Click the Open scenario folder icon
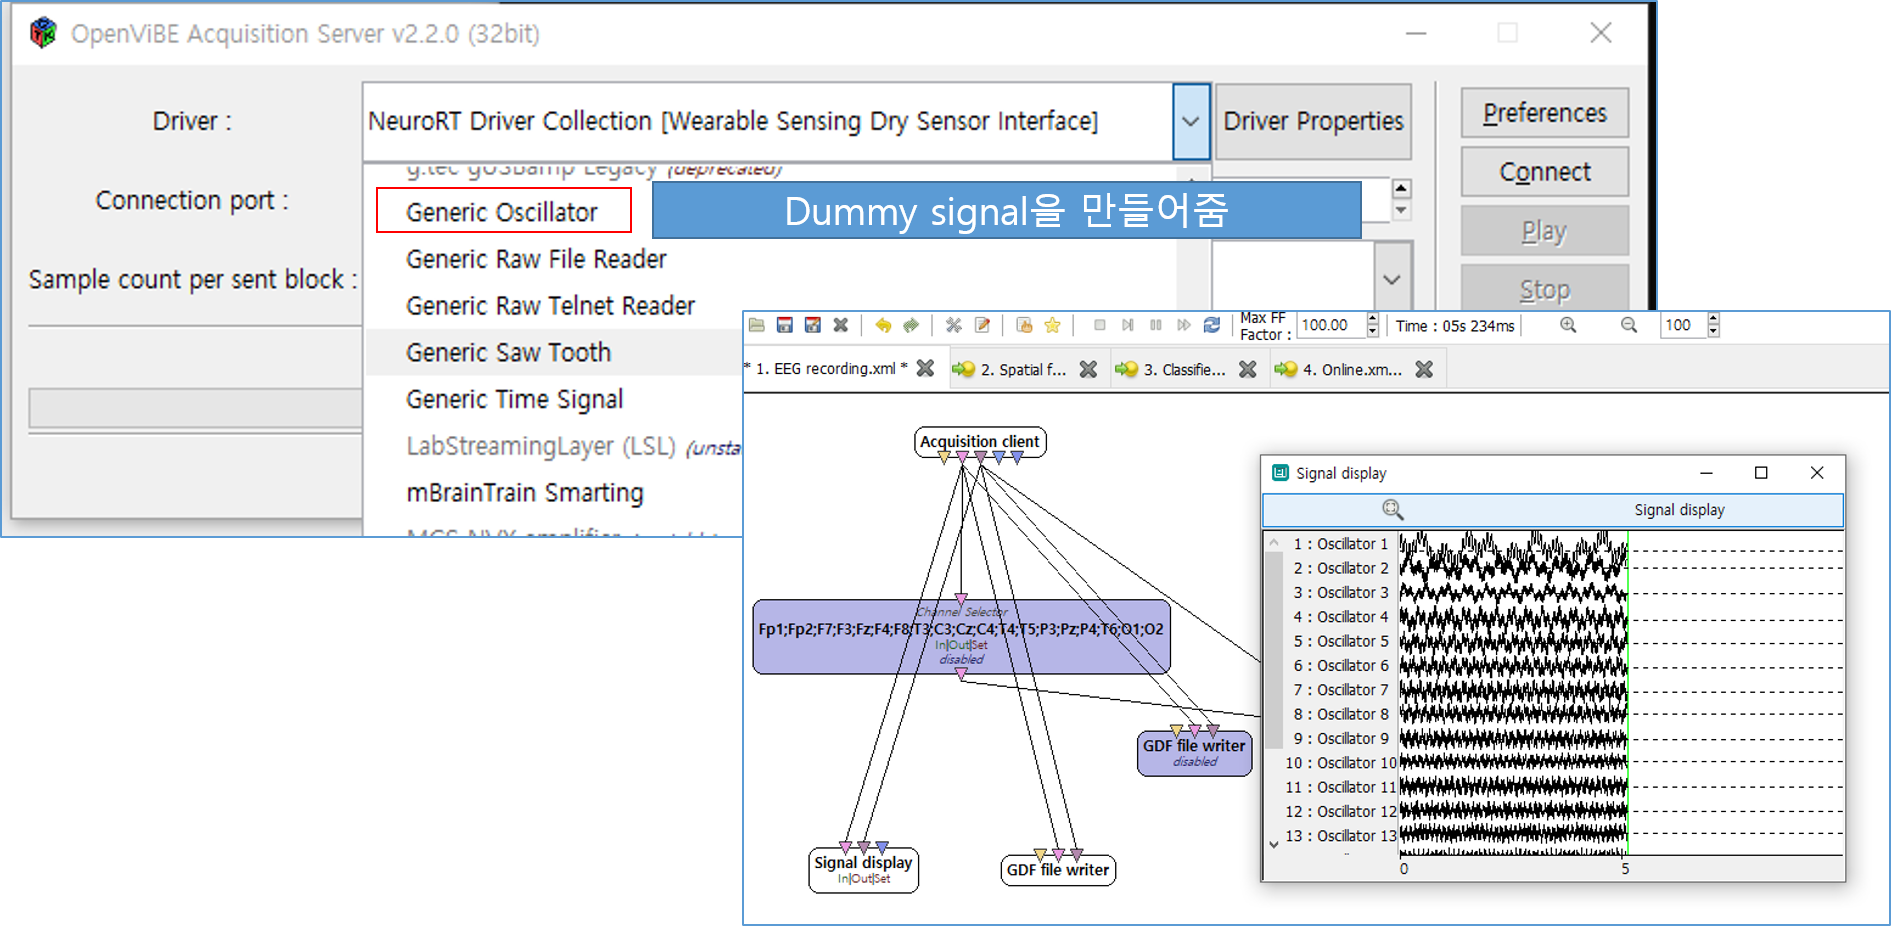The image size is (1891, 926). click(757, 325)
